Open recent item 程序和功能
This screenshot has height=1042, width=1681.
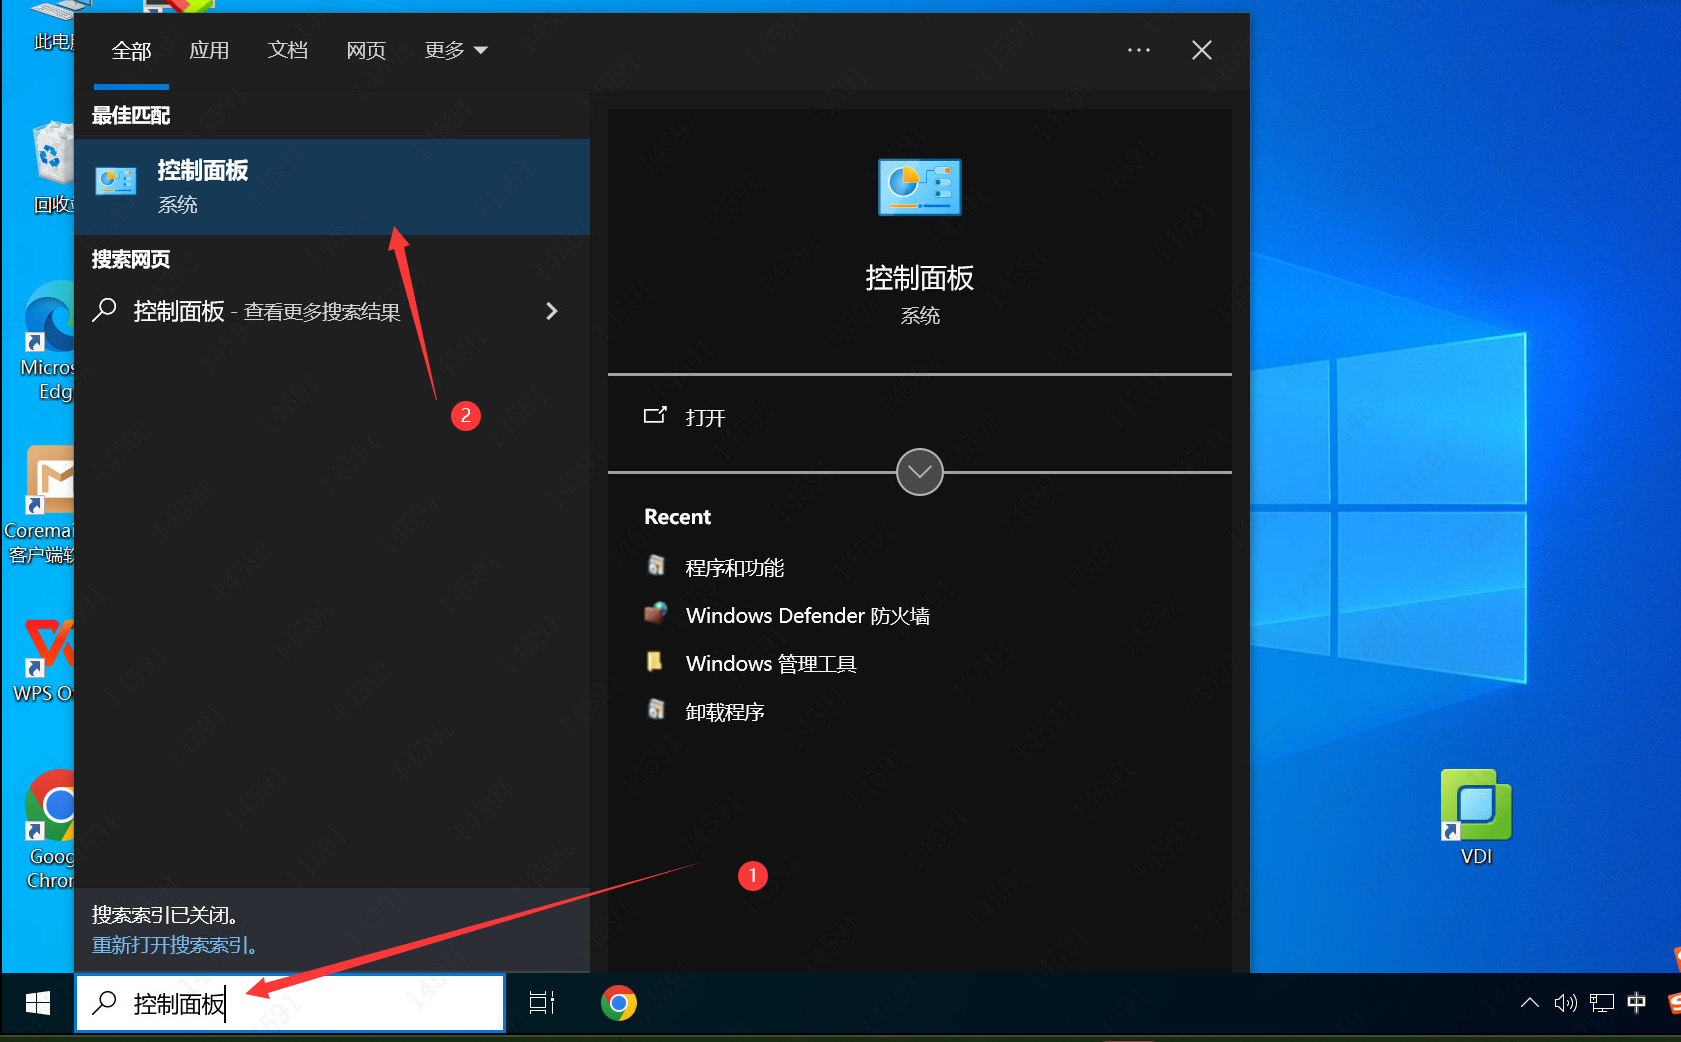coord(734,568)
